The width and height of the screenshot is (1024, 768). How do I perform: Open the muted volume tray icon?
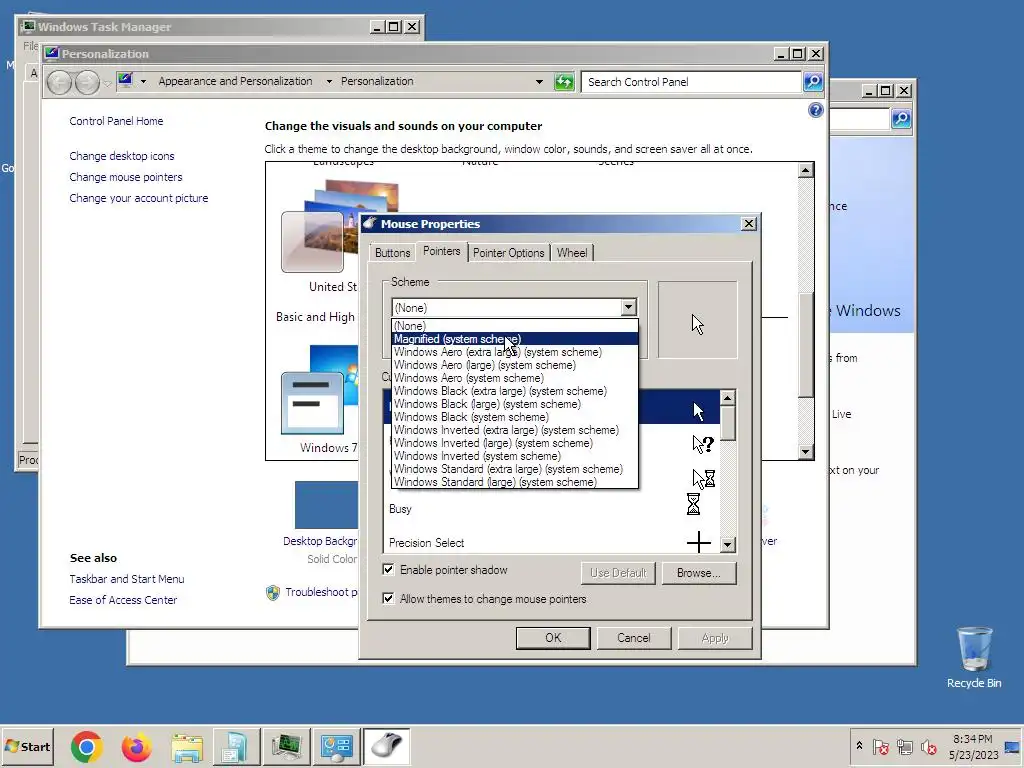point(928,746)
